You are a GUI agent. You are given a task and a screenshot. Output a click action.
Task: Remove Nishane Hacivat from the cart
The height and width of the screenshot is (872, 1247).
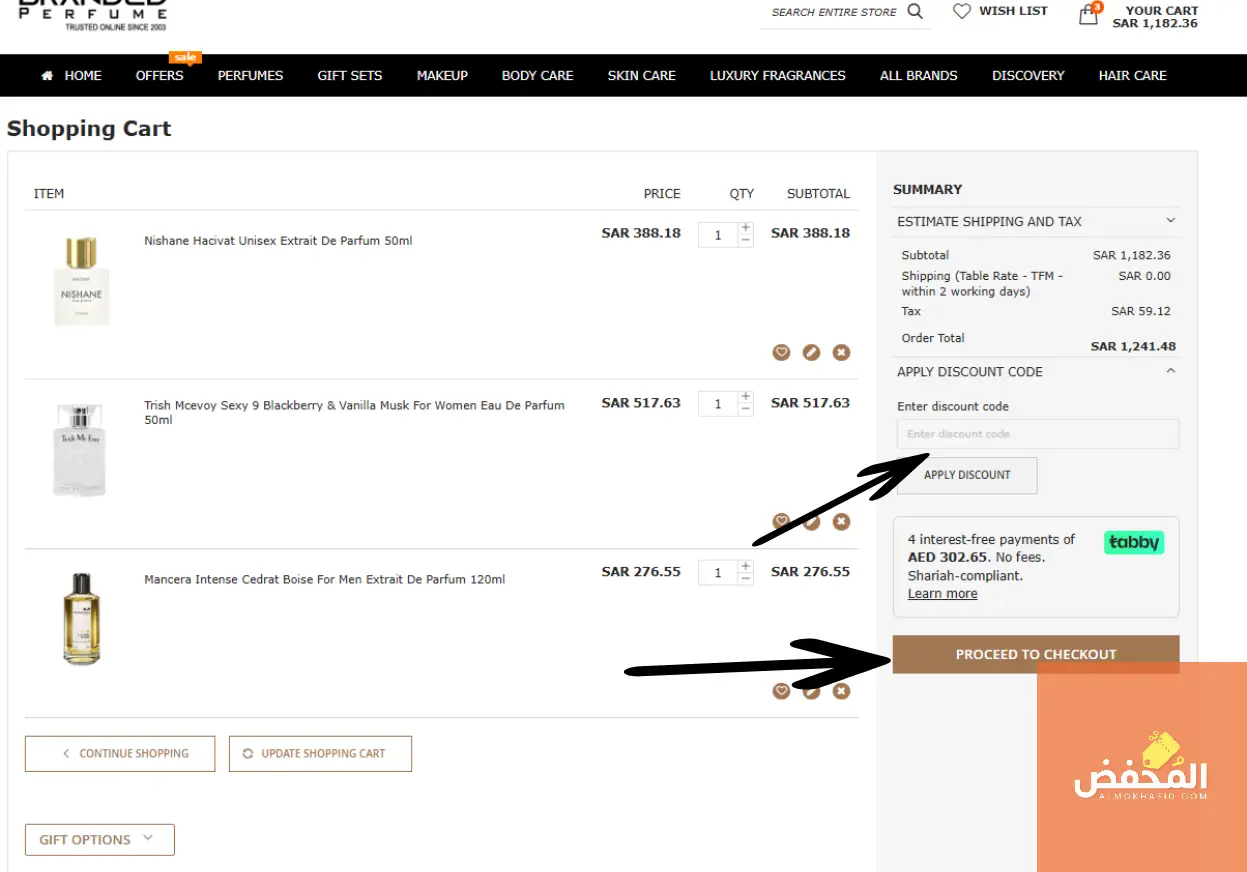tap(841, 352)
